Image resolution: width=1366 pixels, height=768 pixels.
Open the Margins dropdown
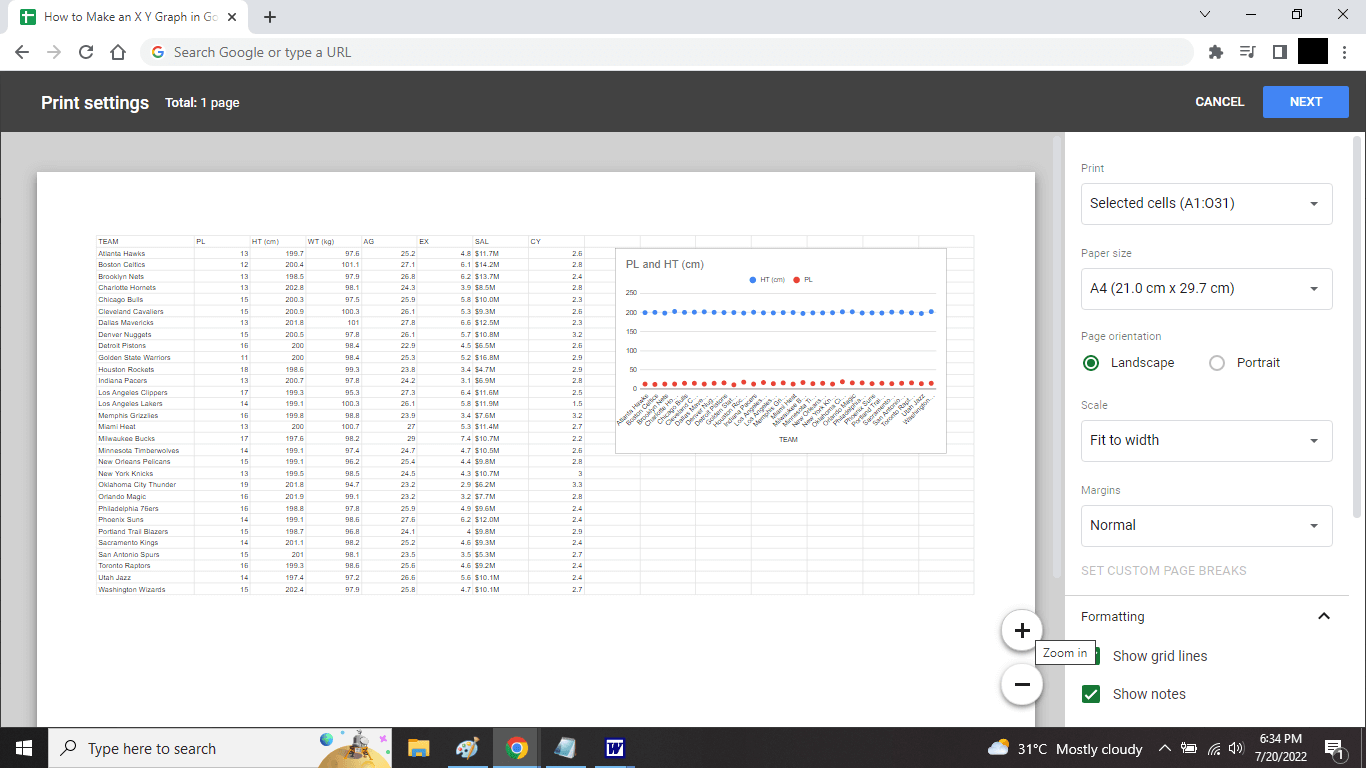coord(1206,525)
